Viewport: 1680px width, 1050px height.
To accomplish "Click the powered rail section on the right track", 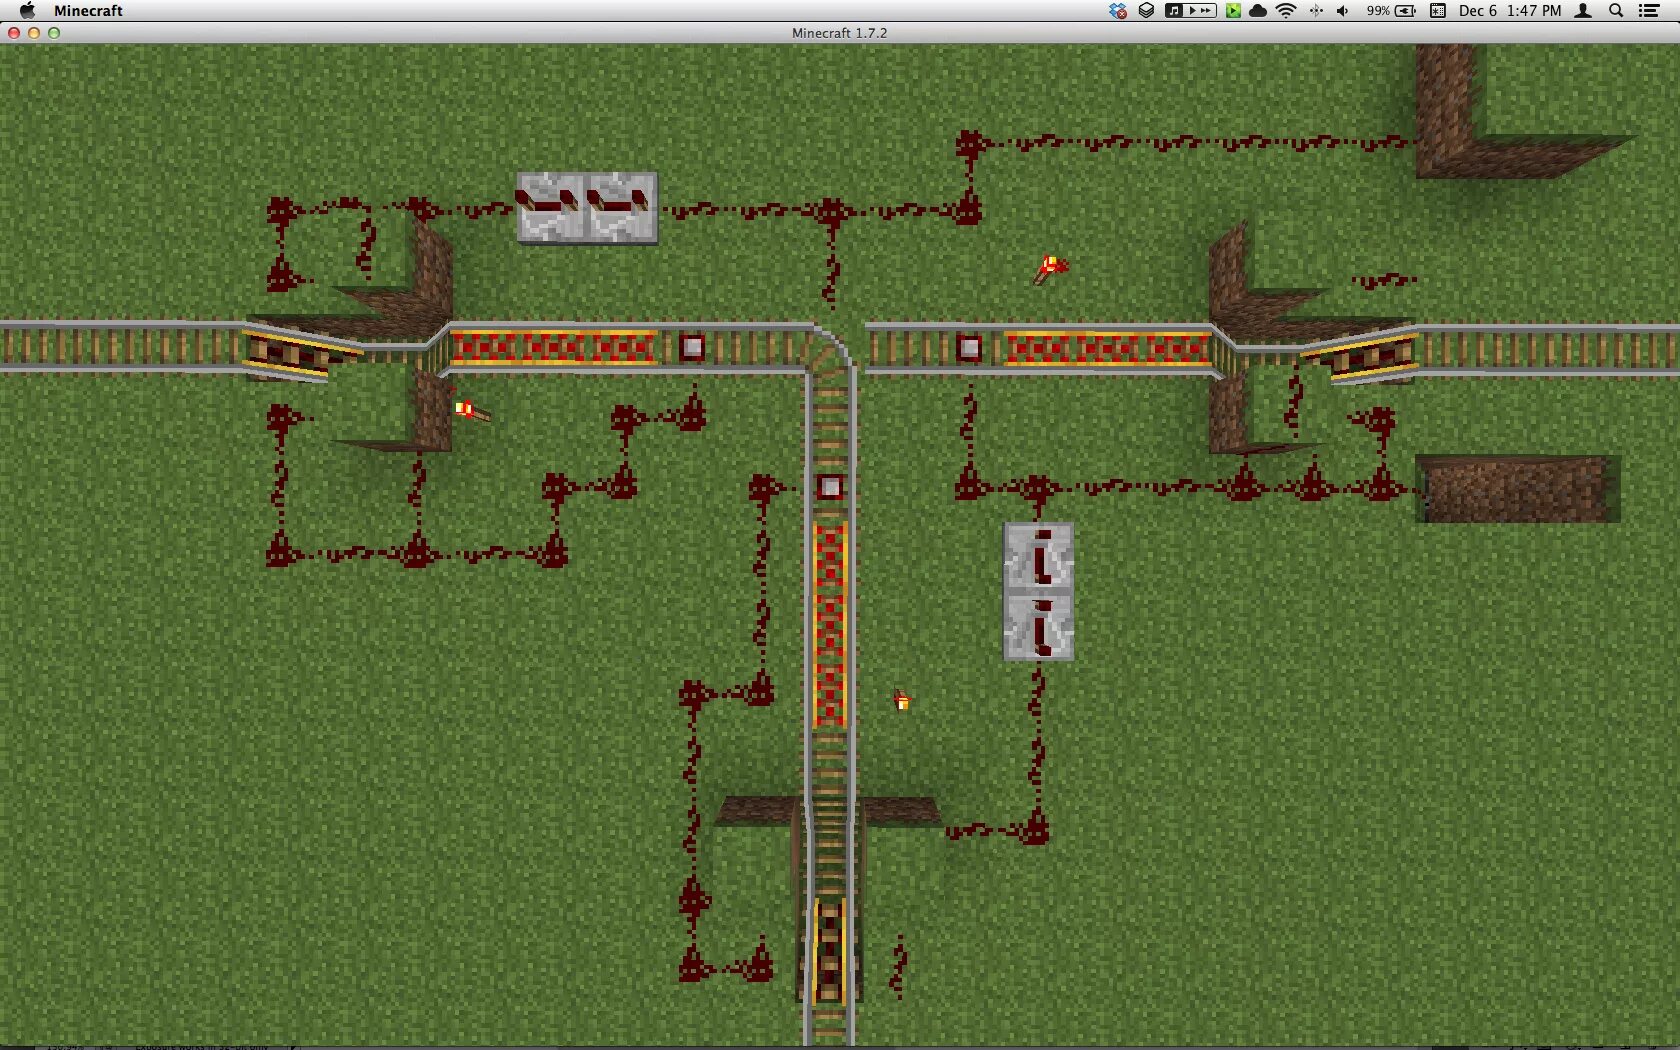I will click(x=1108, y=349).
